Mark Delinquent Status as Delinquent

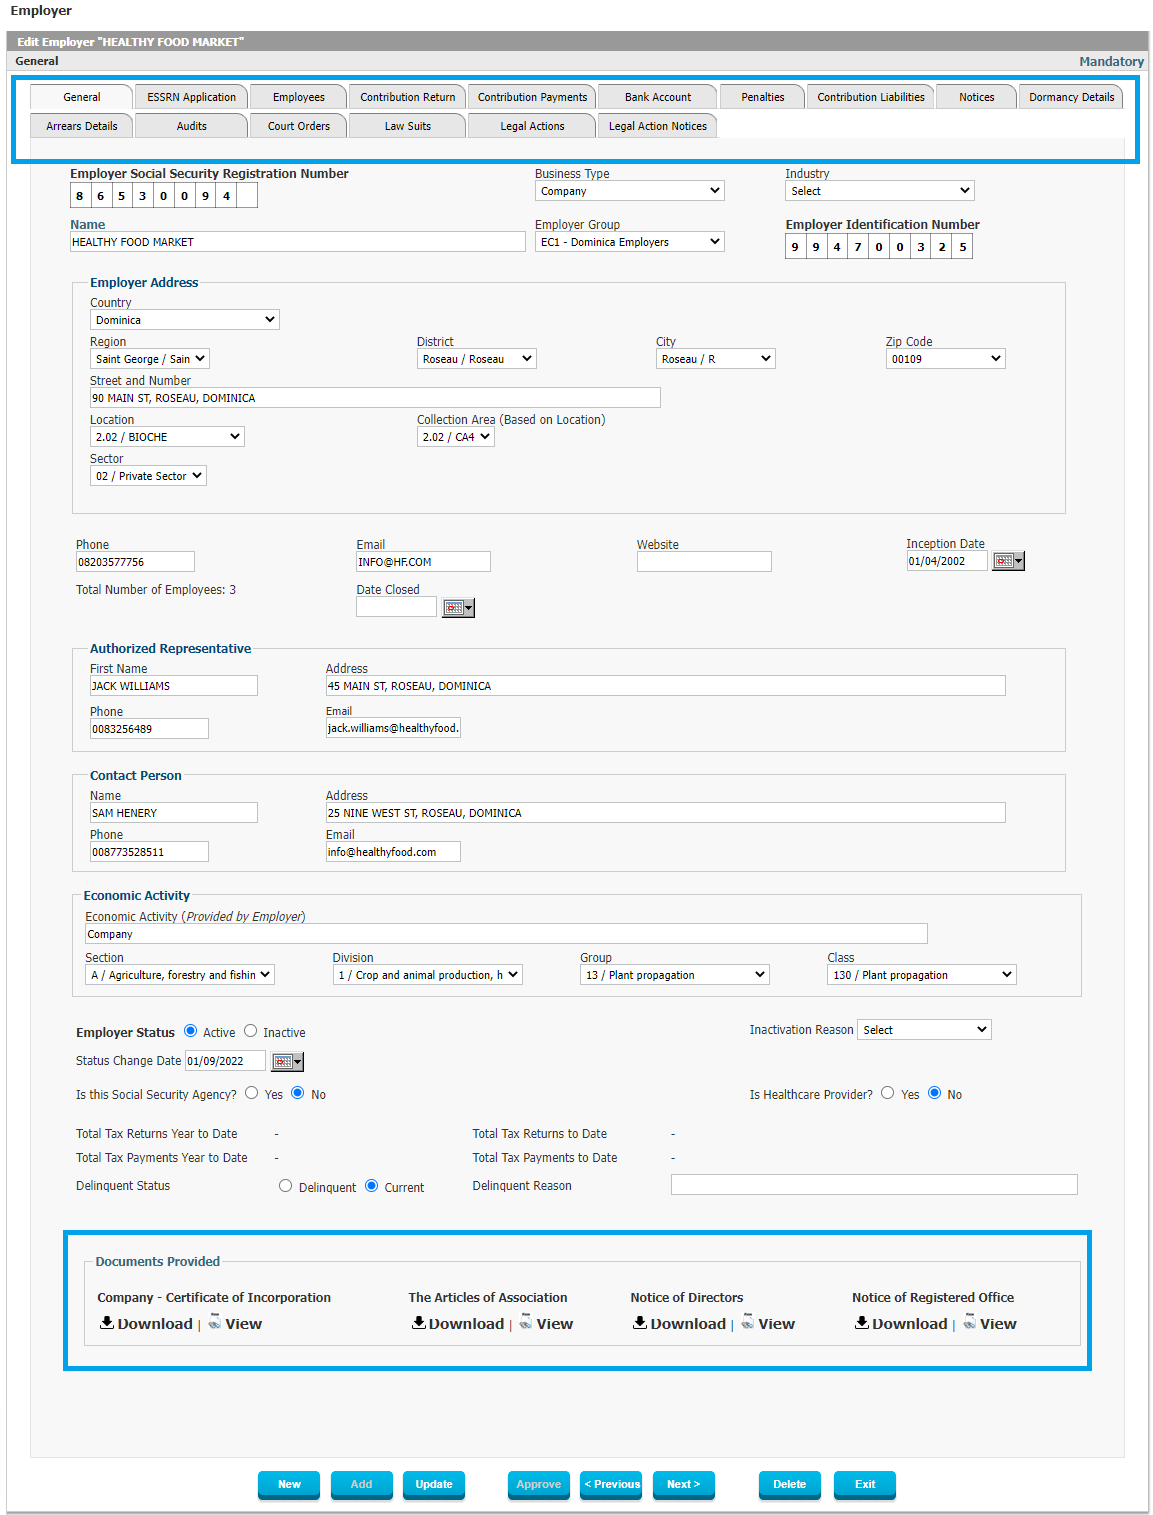[x=286, y=1186]
